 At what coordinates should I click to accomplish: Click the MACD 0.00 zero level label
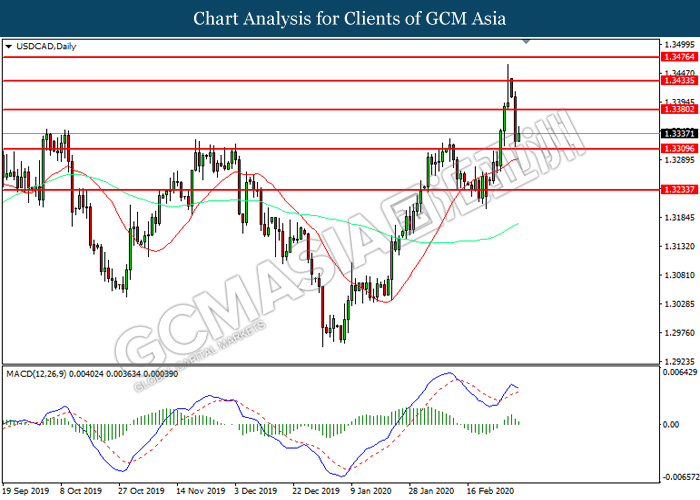click(x=671, y=424)
